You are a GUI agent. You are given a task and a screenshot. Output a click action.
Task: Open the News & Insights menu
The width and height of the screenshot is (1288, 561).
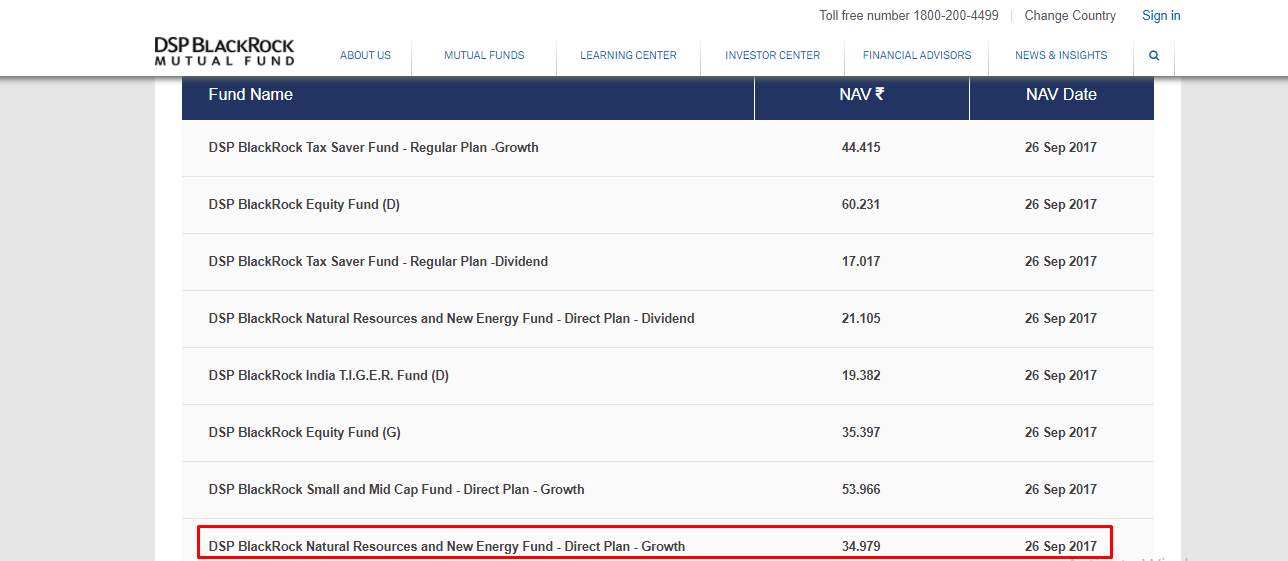pyautogui.click(x=1061, y=56)
